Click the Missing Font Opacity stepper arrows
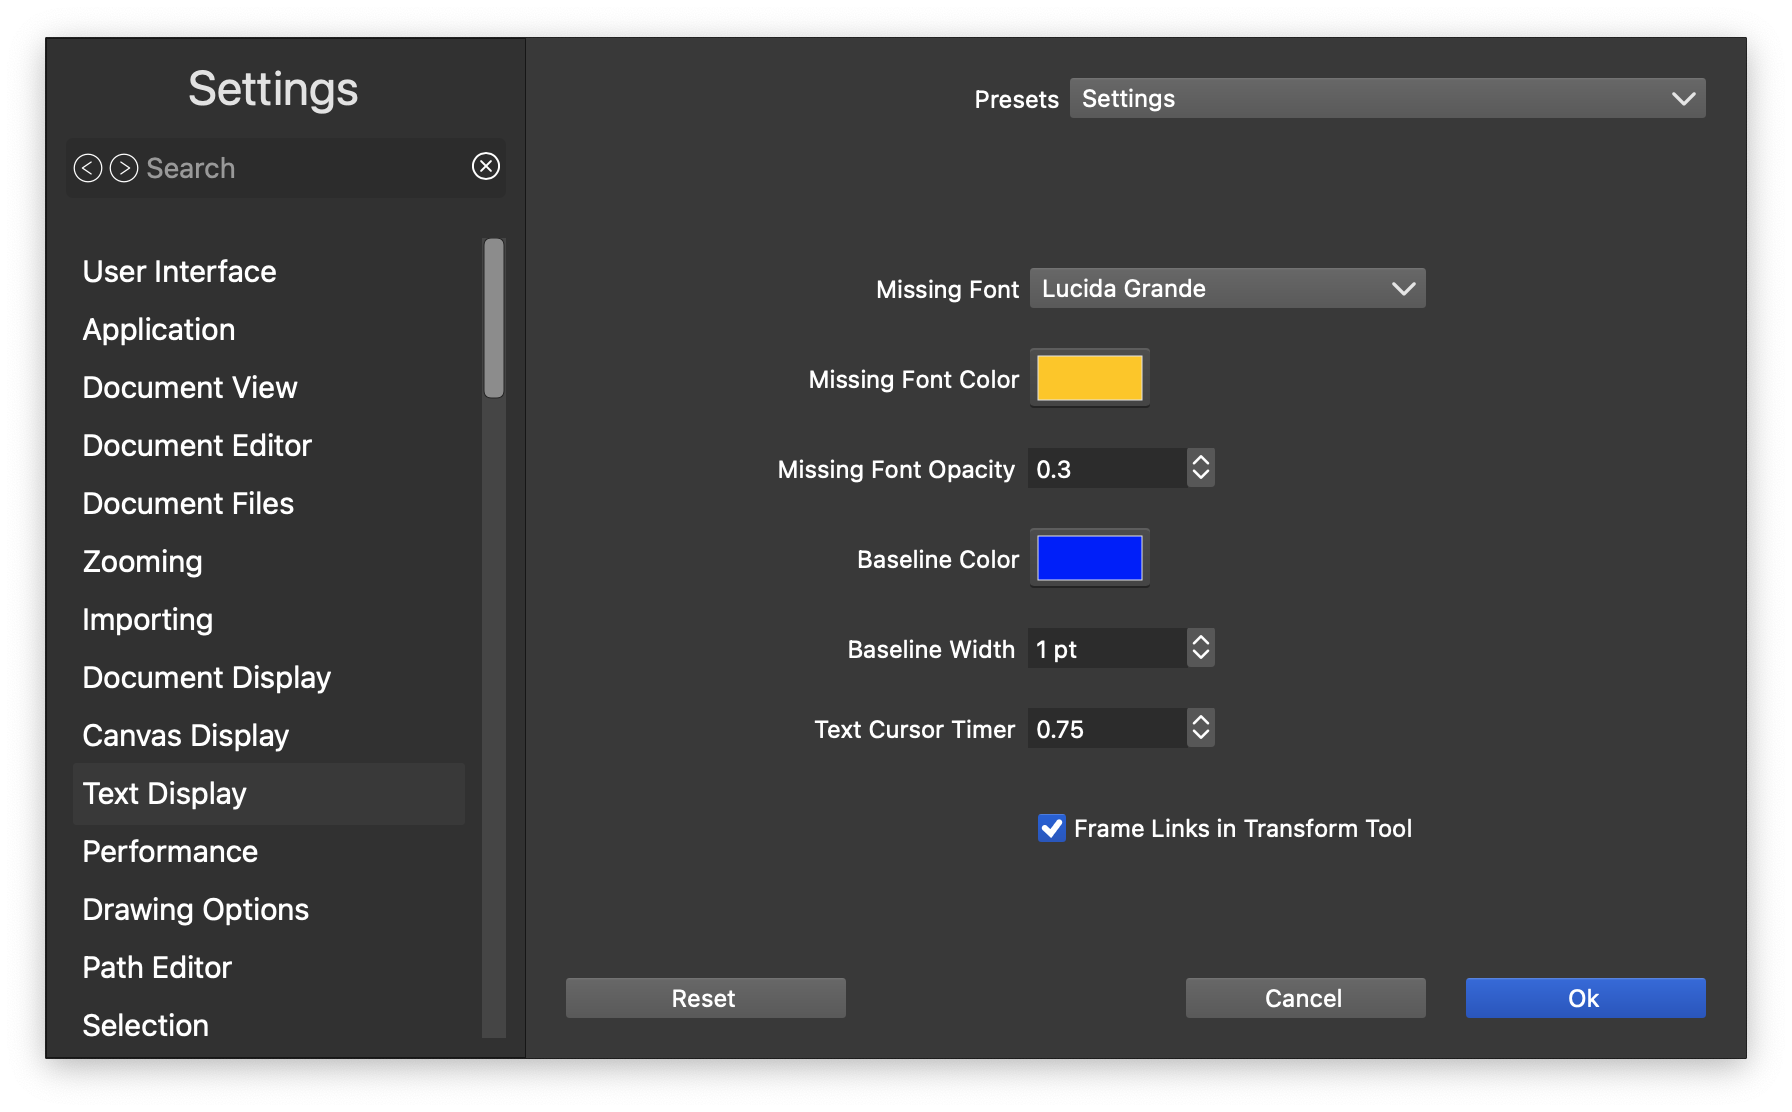This screenshot has width=1792, height=1112. click(1201, 468)
